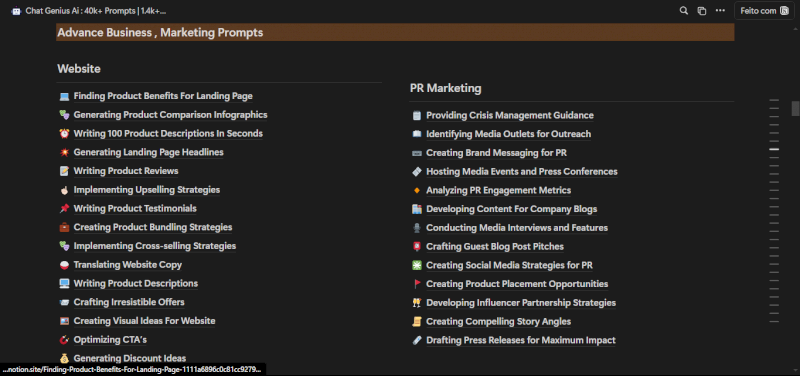The height and width of the screenshot is (376, 800).
Task: Open Implementing Cross-selling Strategies page
Action: (x=155, y=246)
